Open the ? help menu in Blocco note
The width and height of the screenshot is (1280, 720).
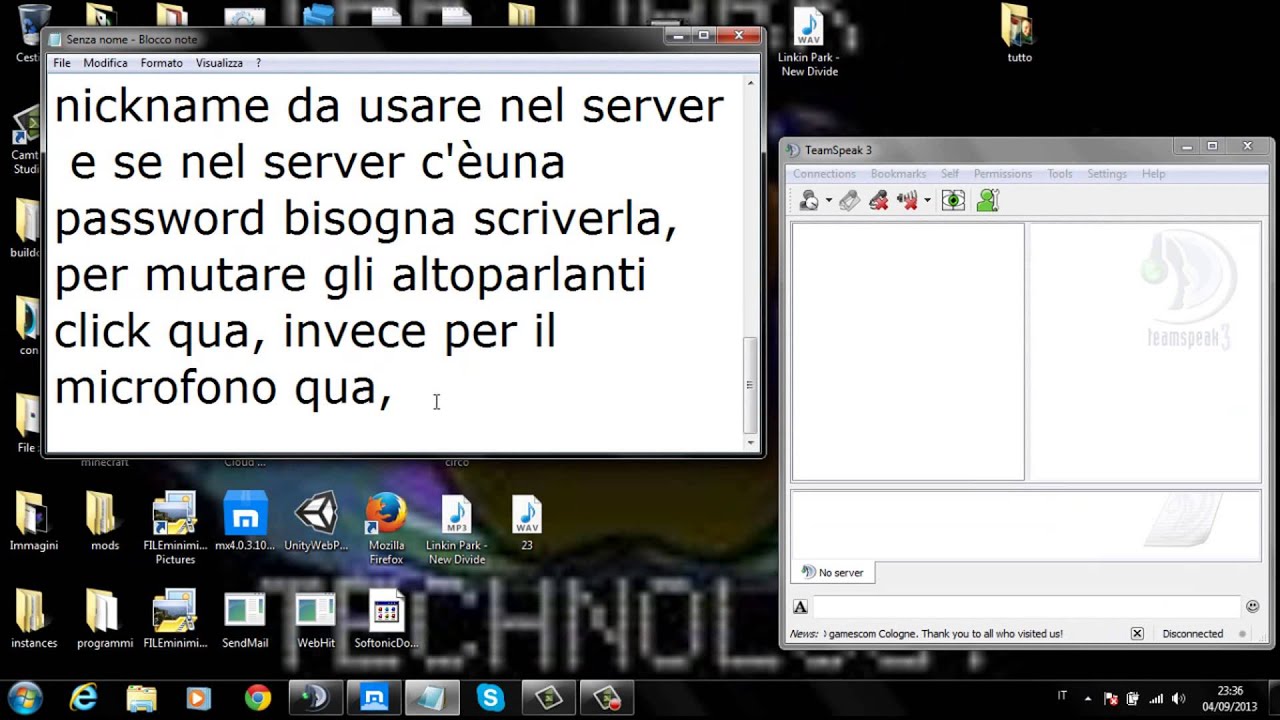click(x=258, y=63)
